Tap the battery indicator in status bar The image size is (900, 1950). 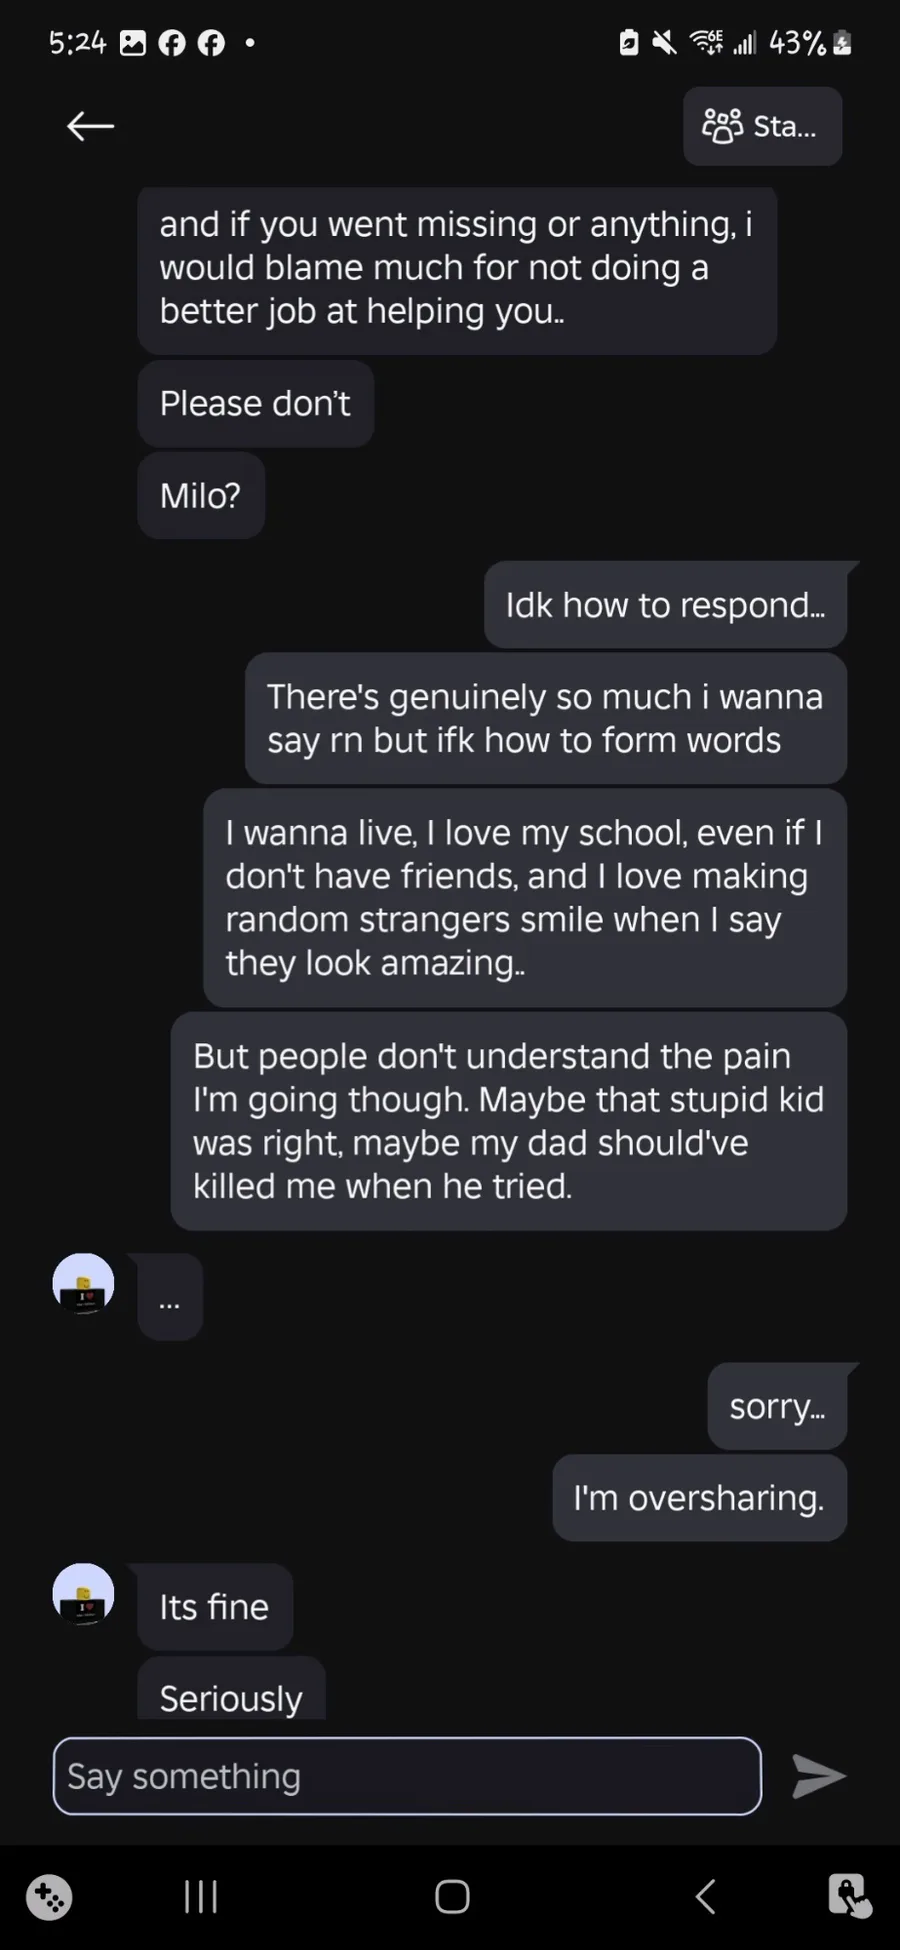coord(842,43)
